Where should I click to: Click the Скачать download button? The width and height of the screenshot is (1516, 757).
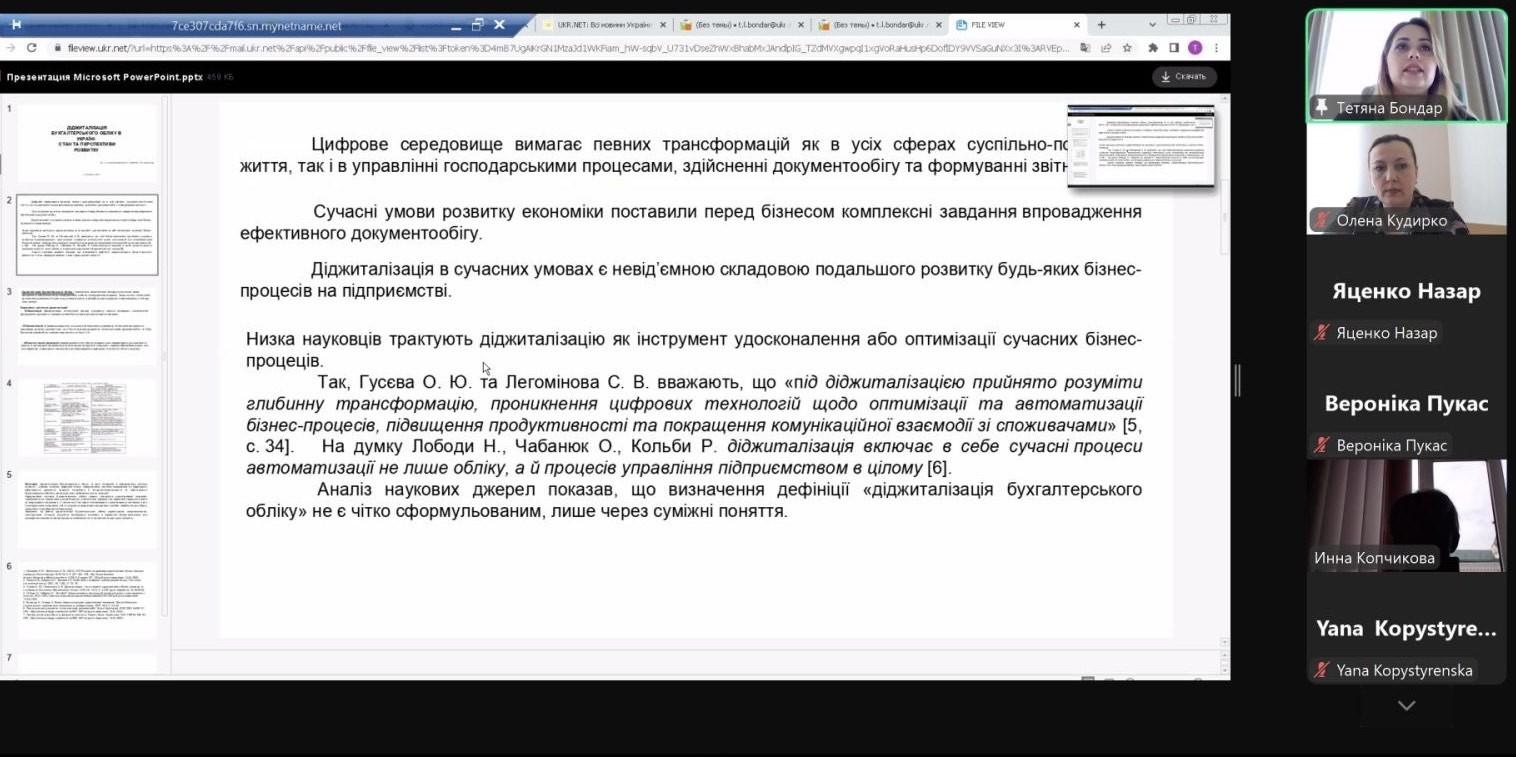click(x=1183, y=77)
